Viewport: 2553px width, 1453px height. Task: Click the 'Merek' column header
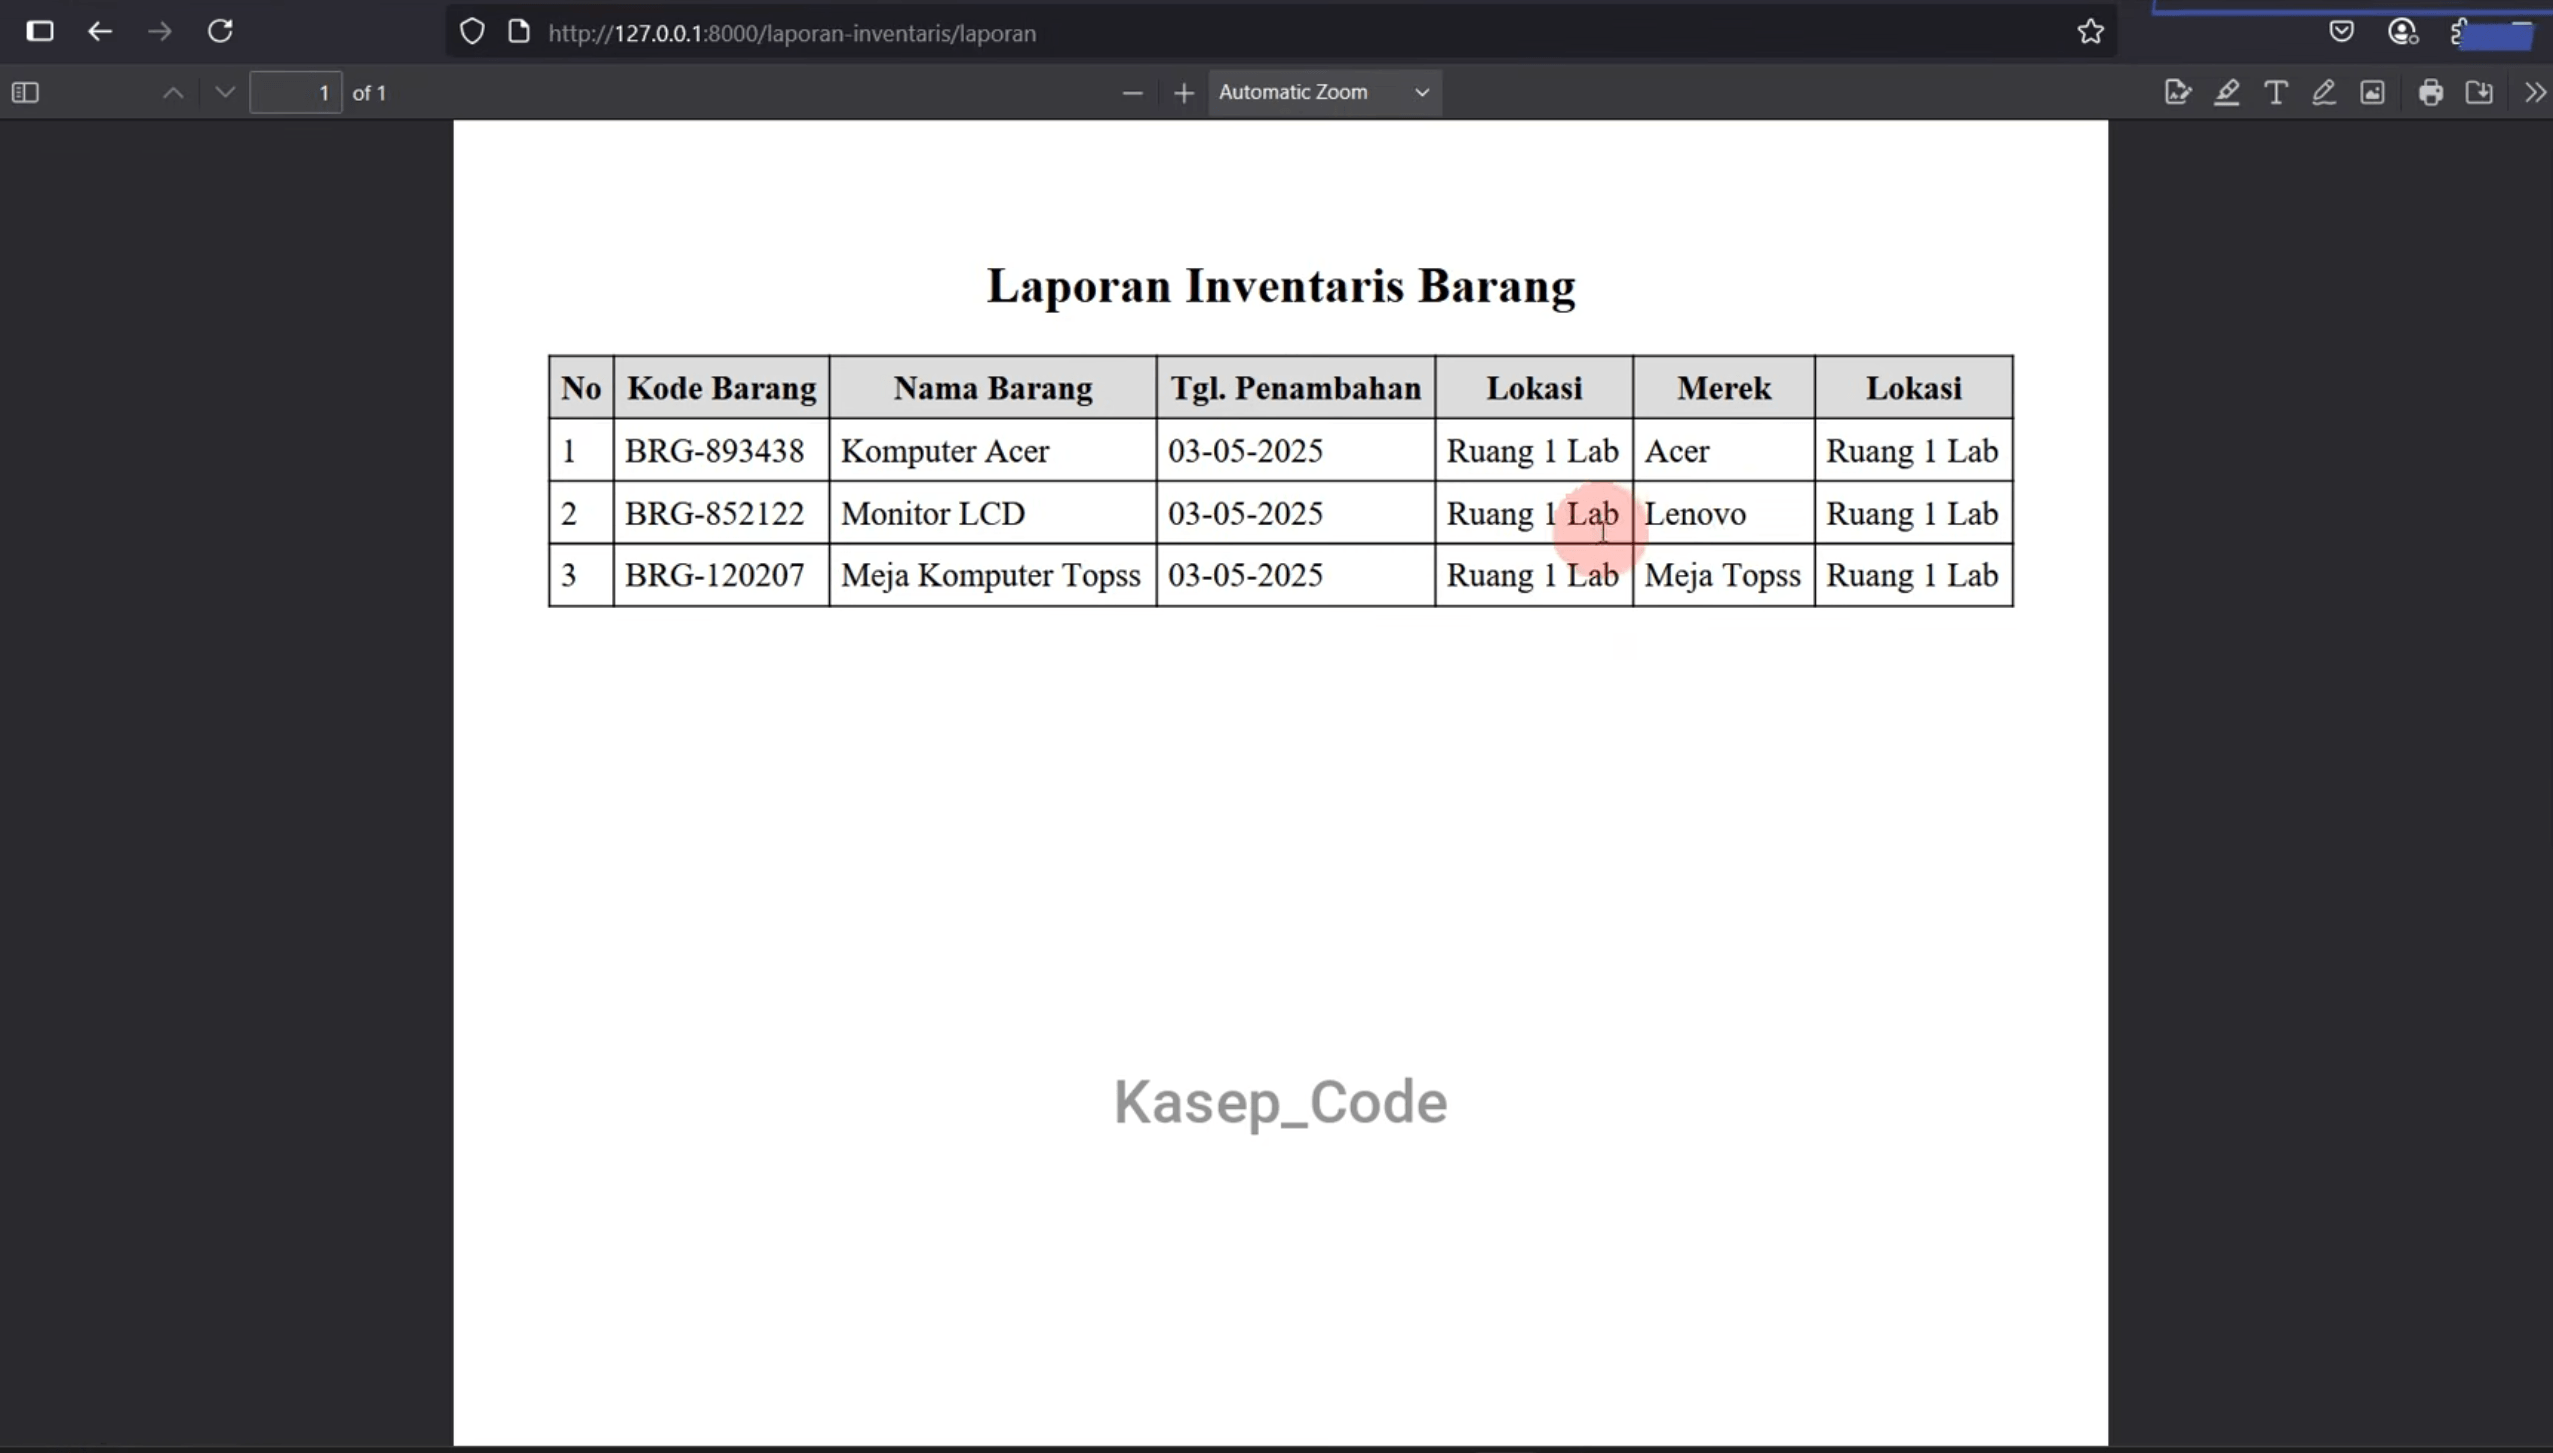coord(1724,388)
